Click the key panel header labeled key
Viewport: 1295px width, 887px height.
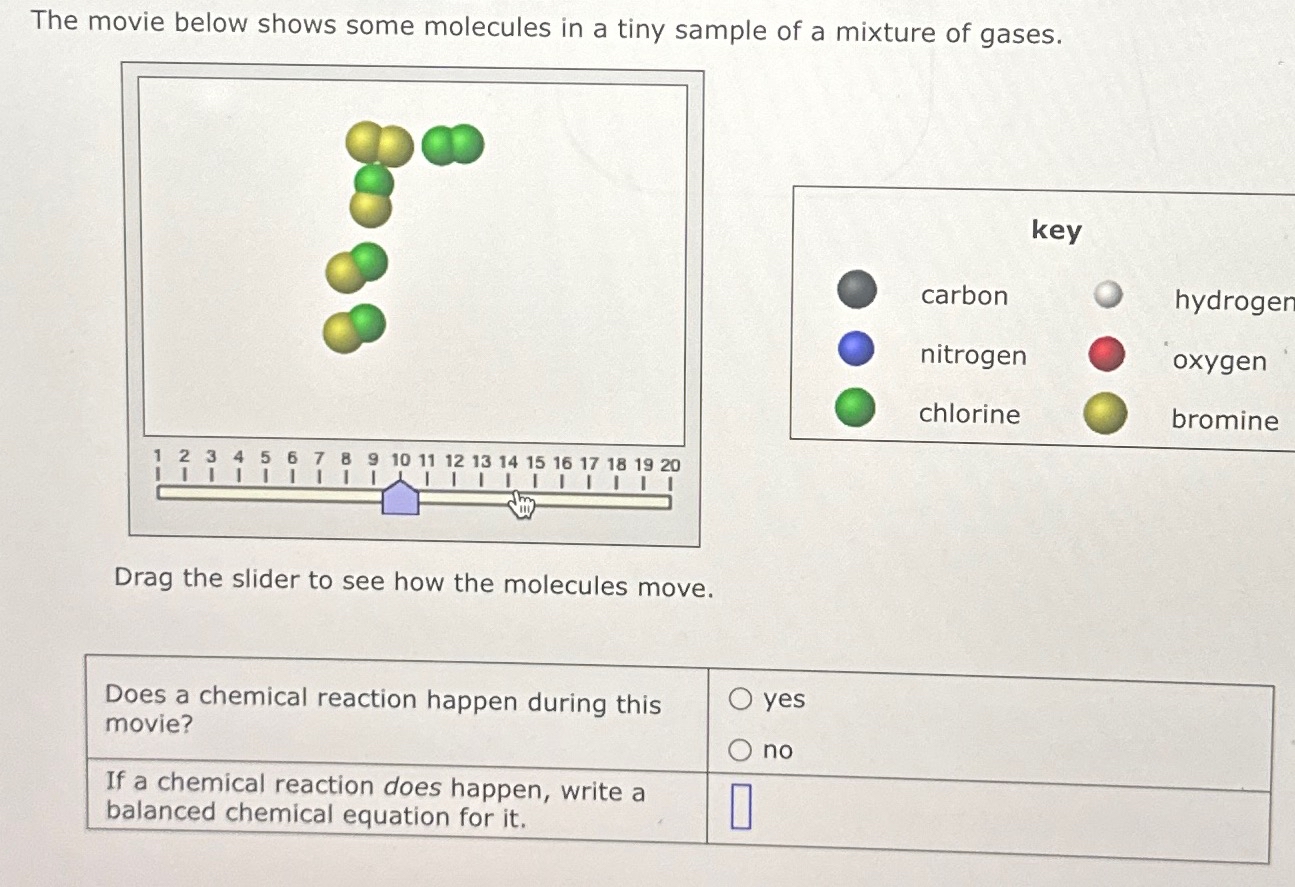tap(1055, 231)
